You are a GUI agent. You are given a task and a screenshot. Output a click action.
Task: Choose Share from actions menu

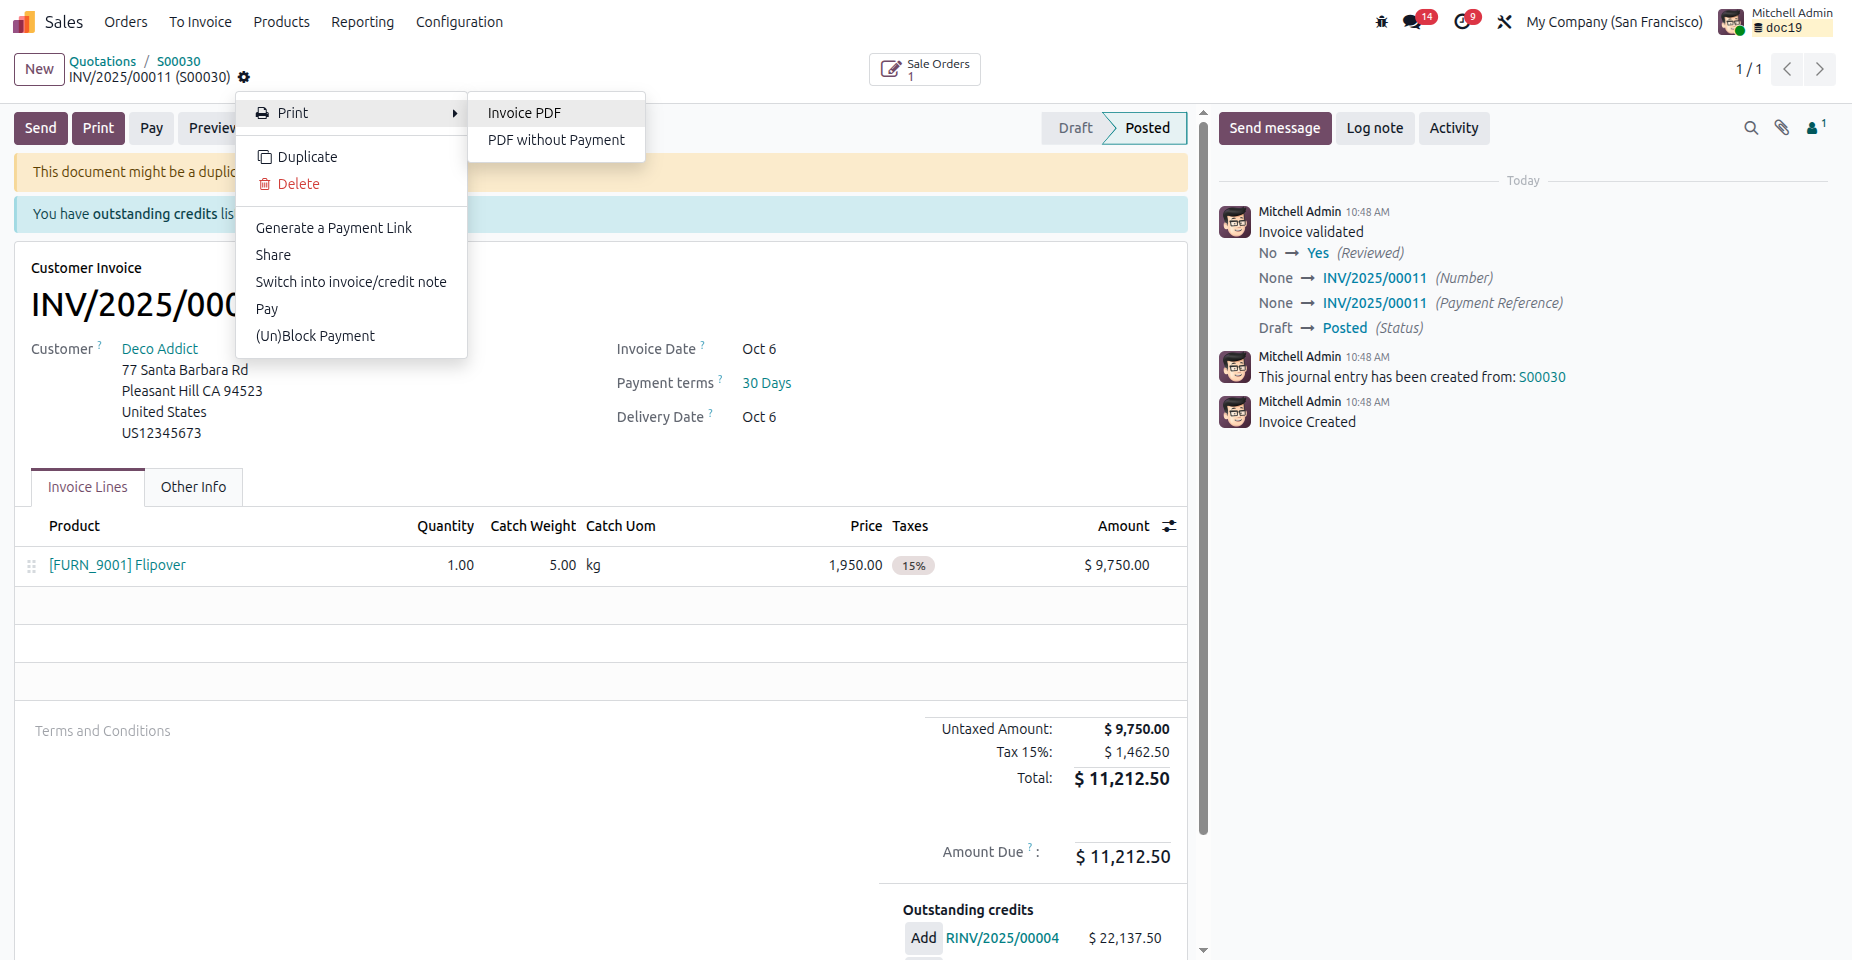pyautogui.click(x=351, y=255)
